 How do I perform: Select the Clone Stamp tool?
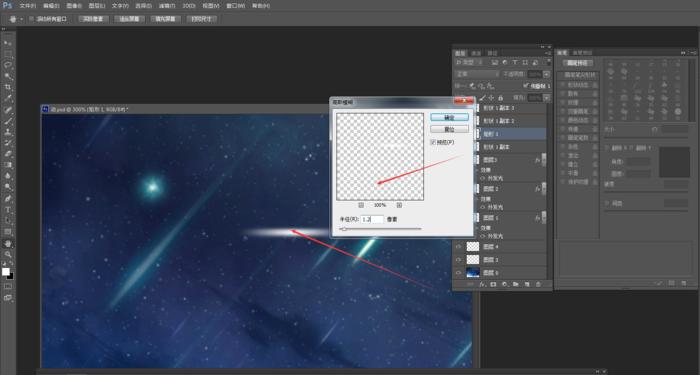point(8,132)
